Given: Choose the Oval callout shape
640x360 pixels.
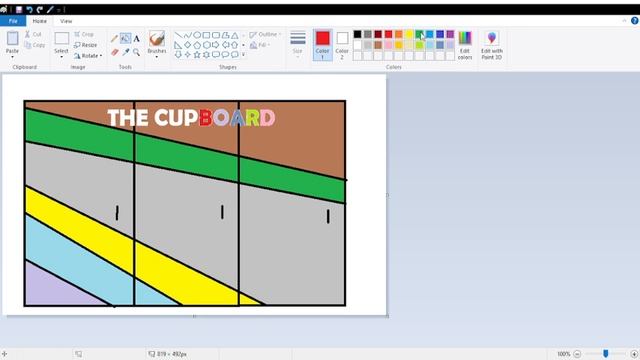Looking at the screenshot, I should pos(225,54).
